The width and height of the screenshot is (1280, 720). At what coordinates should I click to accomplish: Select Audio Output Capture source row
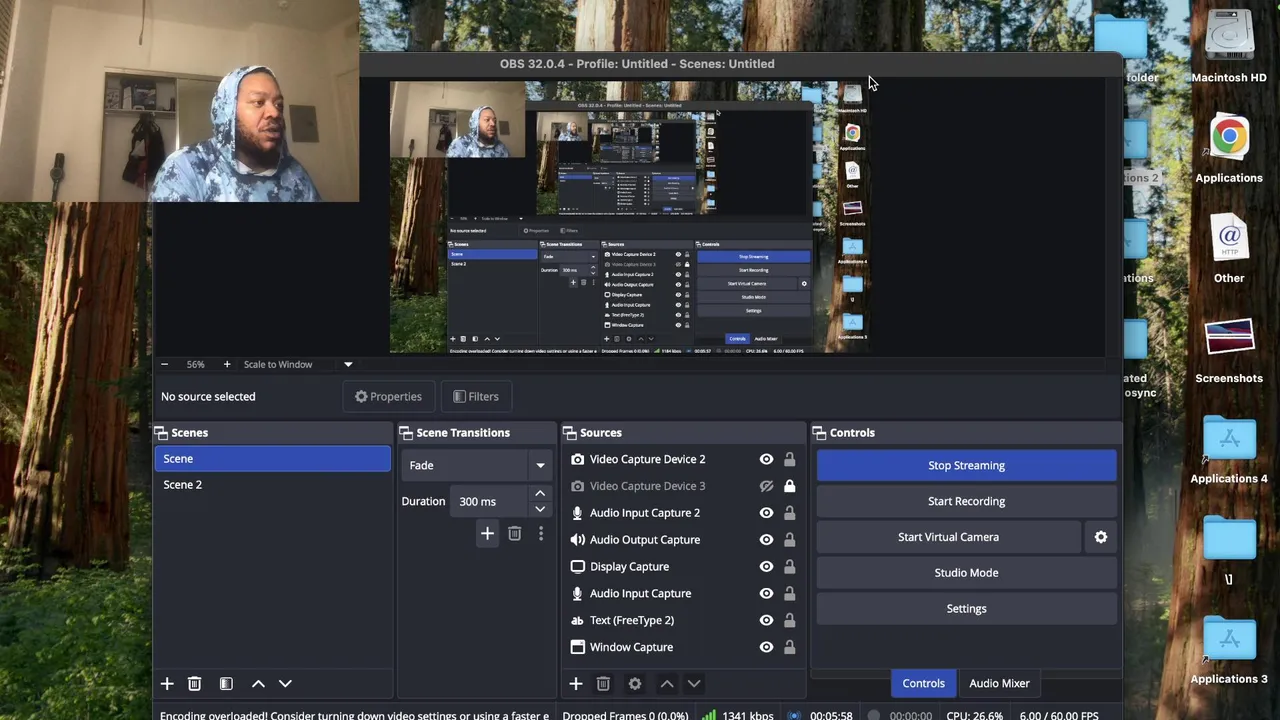[x=683, y=540]
